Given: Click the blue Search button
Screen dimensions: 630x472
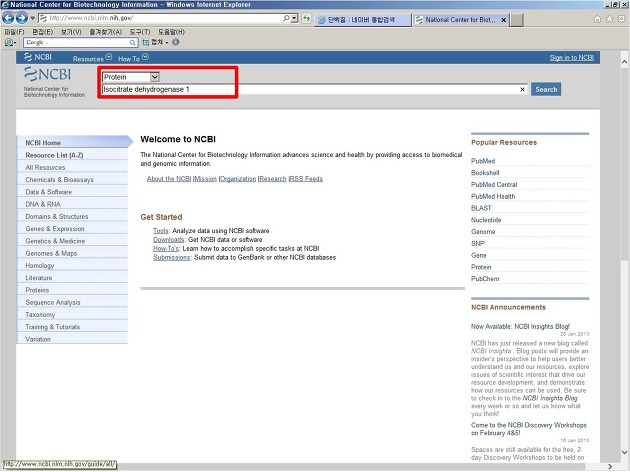Looking at the screenshot, I should click(546, 89).
